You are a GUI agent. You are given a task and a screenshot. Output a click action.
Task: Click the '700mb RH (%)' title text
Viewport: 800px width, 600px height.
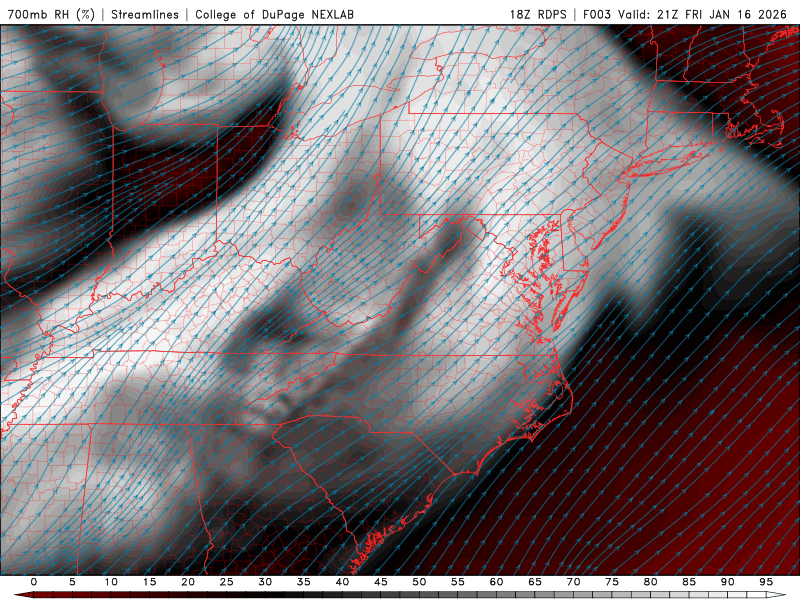click(52, 14)
